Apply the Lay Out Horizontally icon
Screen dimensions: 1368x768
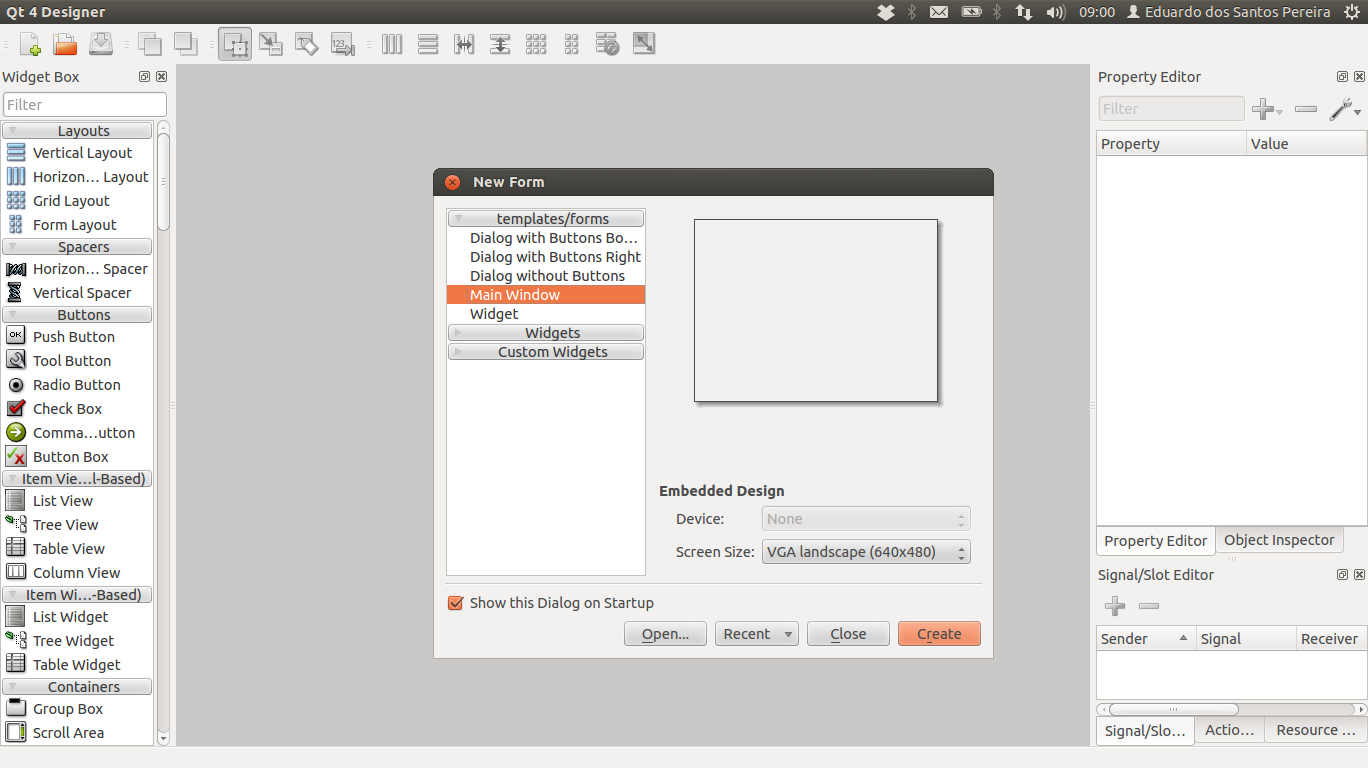point(391,43)
